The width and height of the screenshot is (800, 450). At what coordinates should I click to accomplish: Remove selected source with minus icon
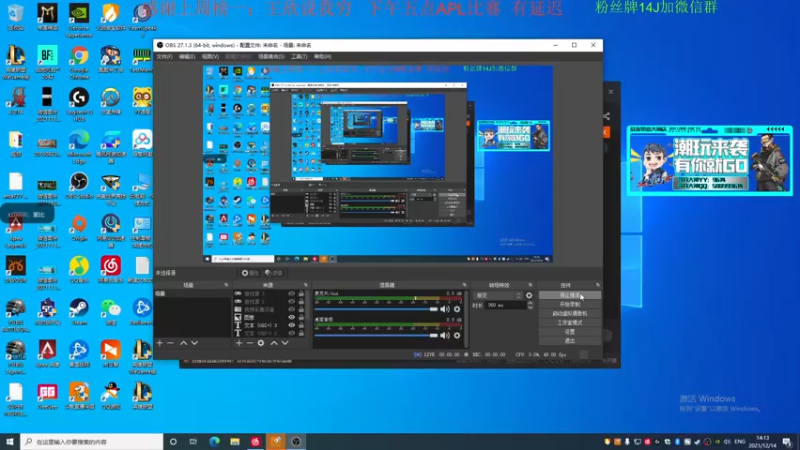point(249,343)
